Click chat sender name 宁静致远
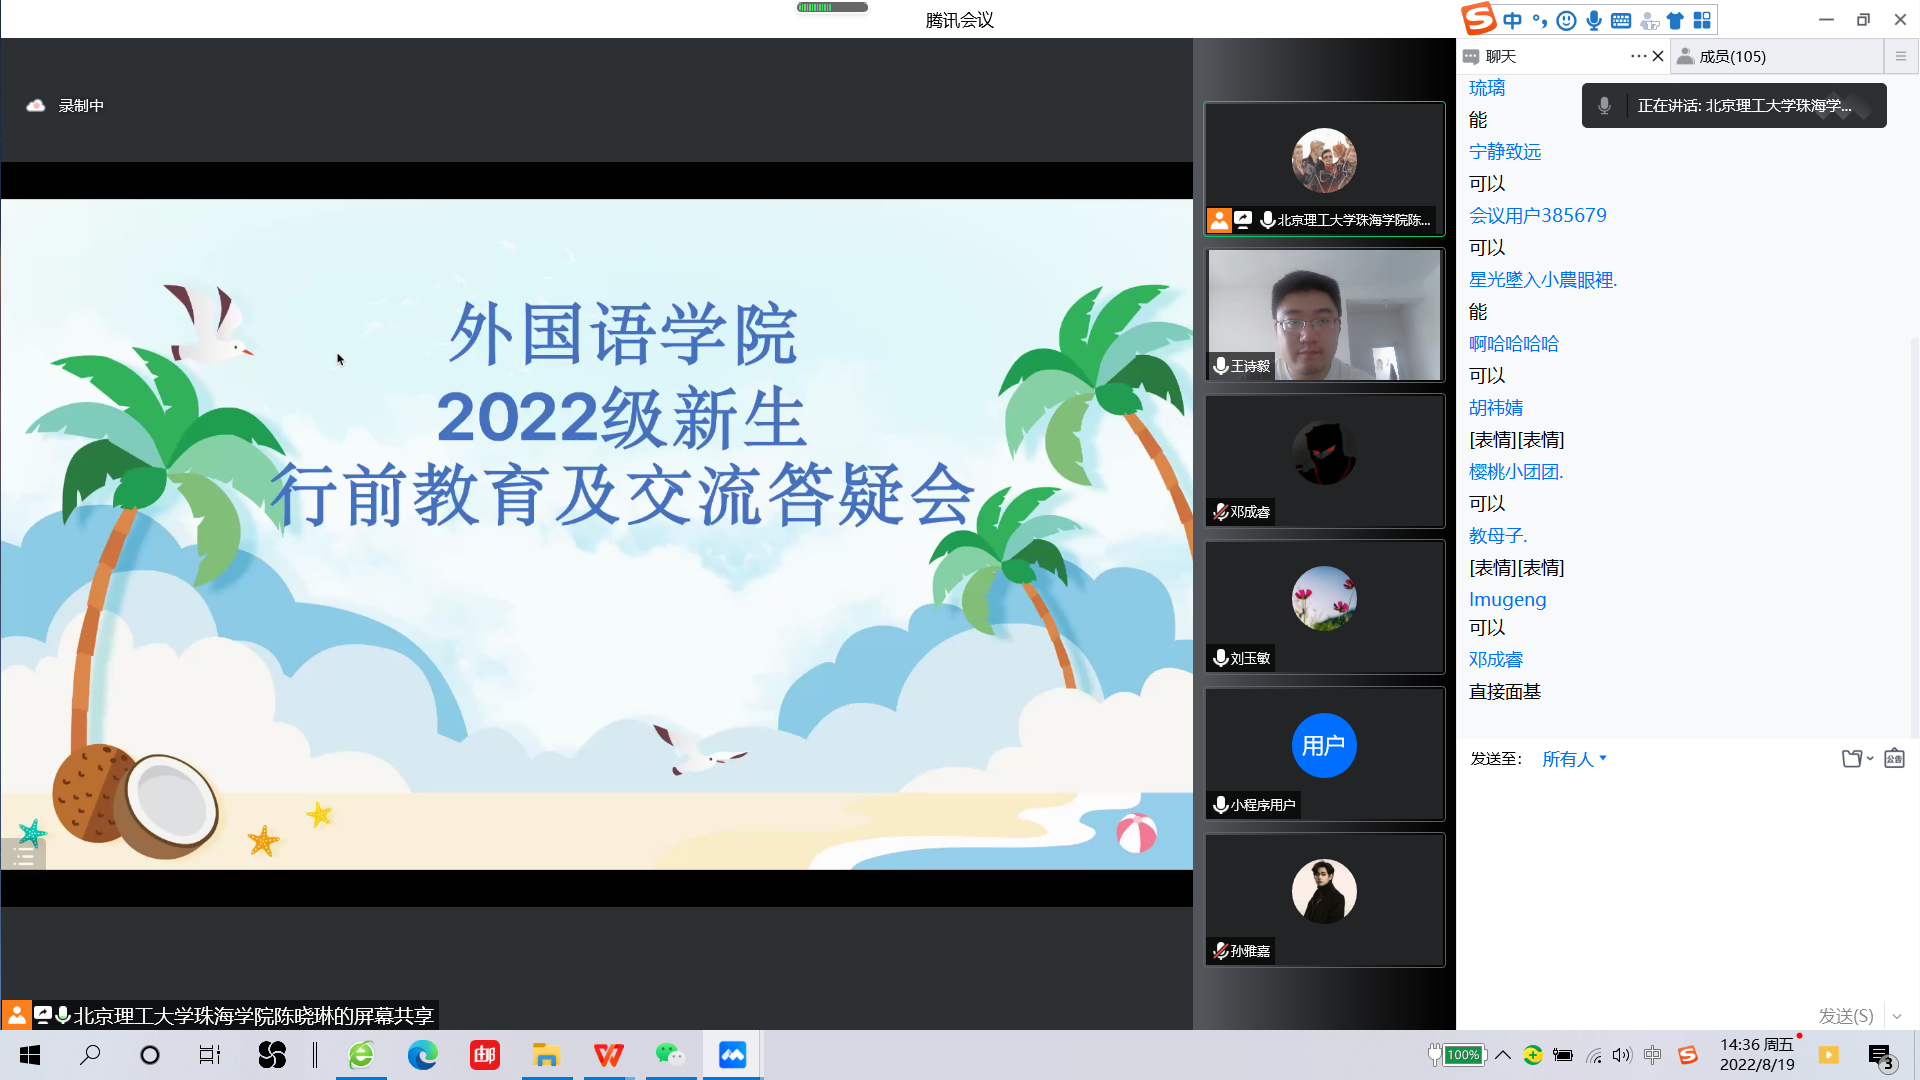Screen dimensions: 1920x1080 click(x=1505, y=152)
